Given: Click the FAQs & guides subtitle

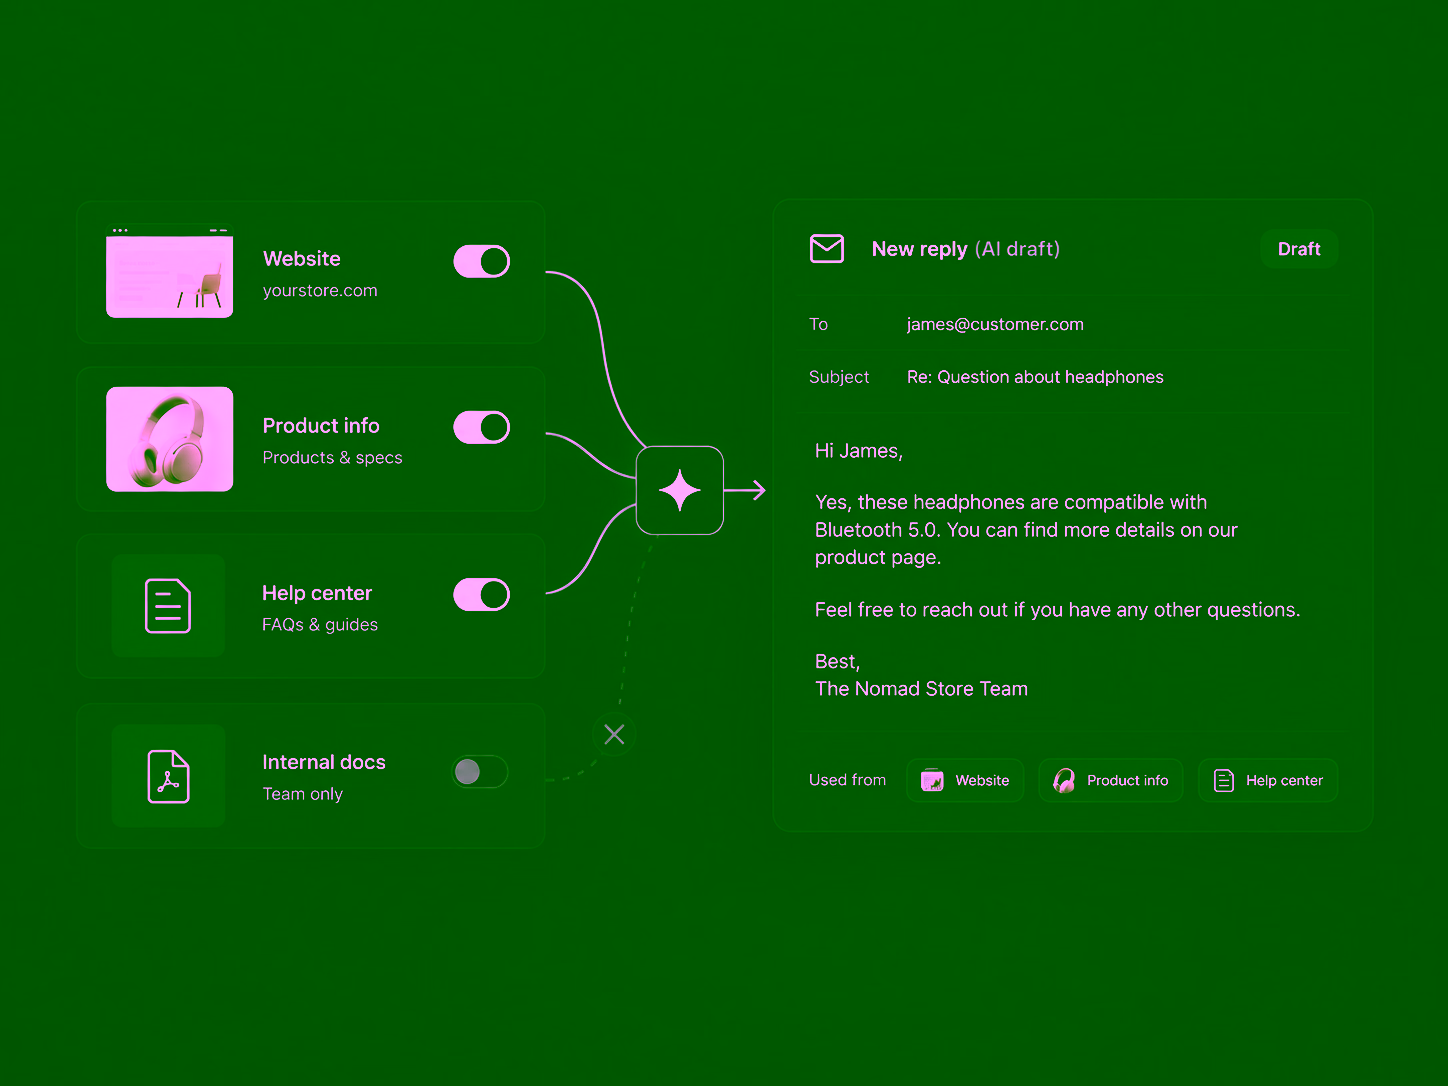Looking at the screenshot, I should [320, 625].
